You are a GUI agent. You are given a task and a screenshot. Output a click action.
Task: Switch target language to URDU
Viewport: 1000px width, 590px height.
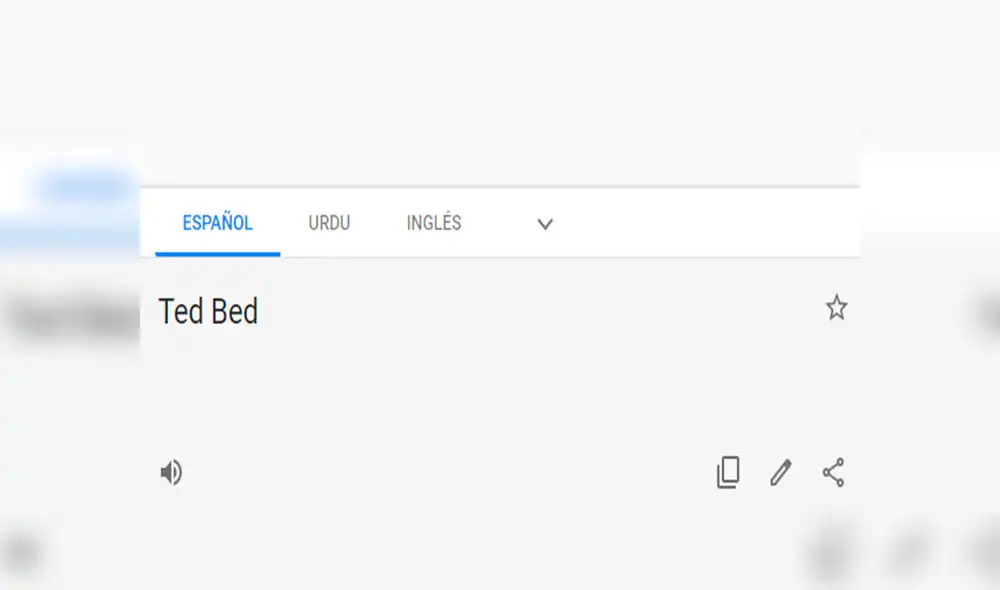(328, 224)
